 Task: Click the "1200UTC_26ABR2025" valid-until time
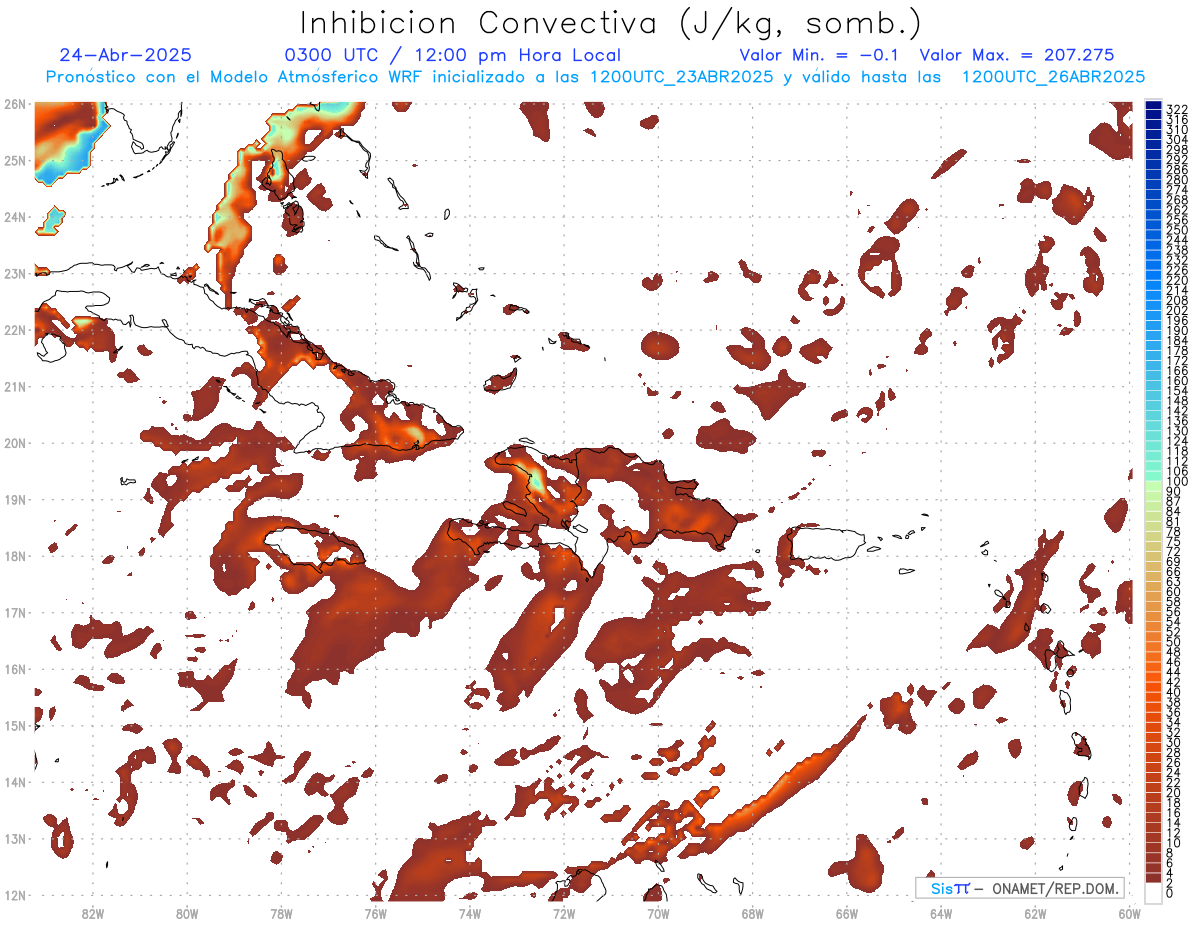click(x=1053, y=77)
